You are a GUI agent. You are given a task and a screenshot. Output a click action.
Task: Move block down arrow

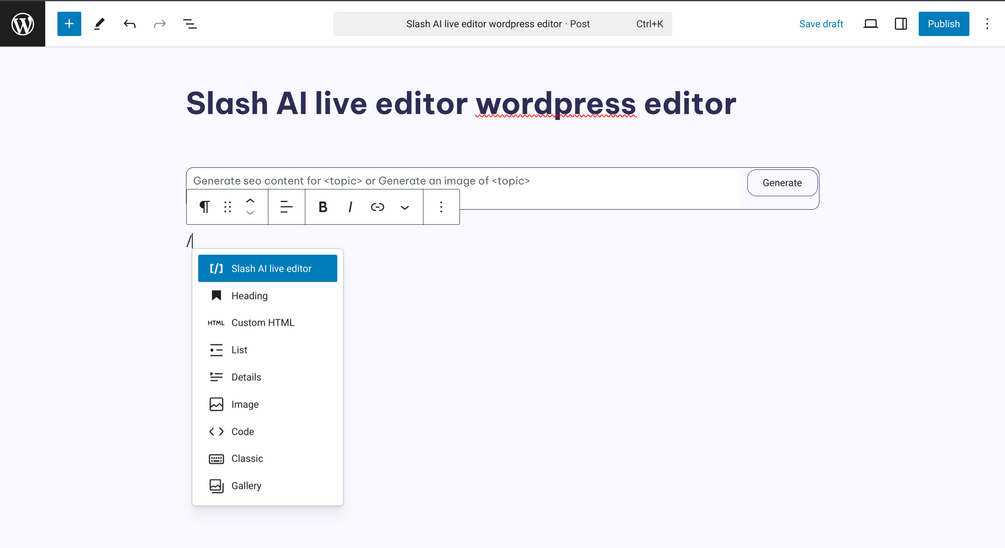(x=250, y=213)
